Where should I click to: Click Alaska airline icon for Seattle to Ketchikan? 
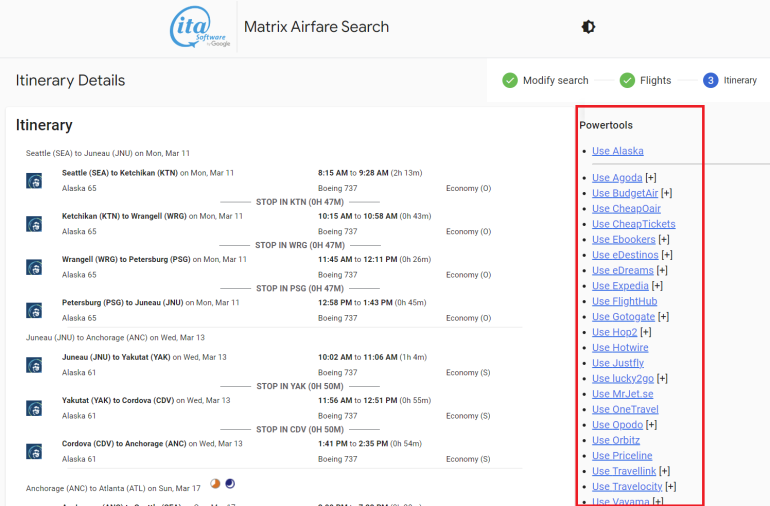click(x=34, y=180)
